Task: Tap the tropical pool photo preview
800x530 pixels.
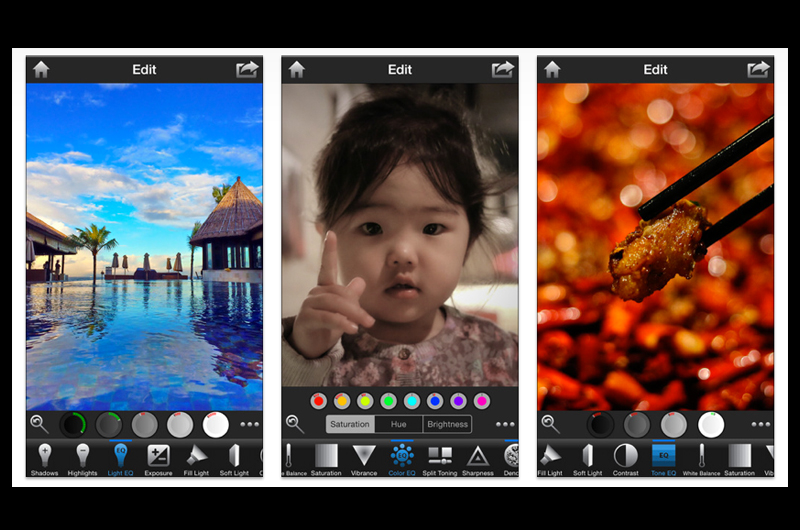Action: click(144, 247)
